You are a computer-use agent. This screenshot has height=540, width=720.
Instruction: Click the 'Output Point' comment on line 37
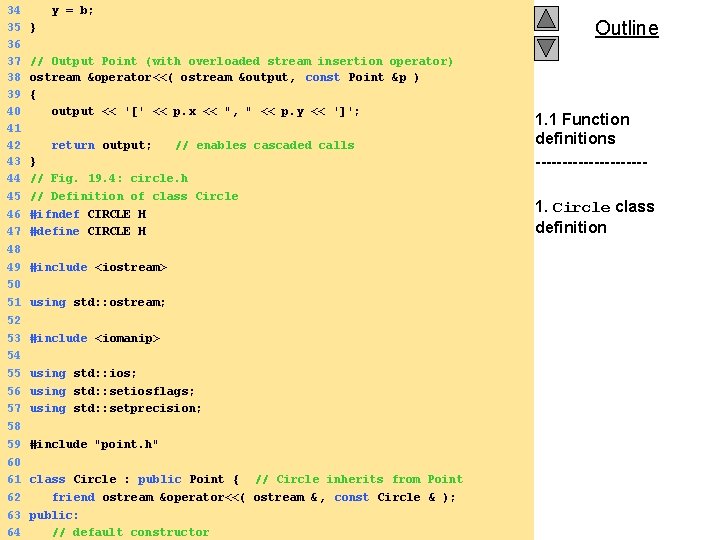242,61
